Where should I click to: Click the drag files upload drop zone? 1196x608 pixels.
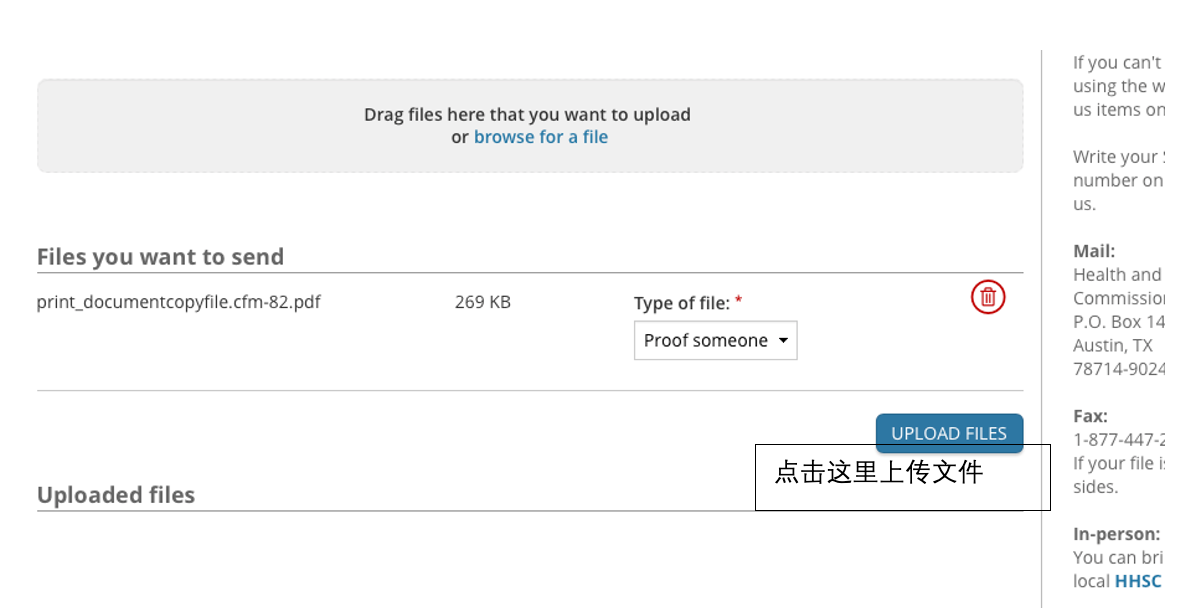tap(530, 126)
